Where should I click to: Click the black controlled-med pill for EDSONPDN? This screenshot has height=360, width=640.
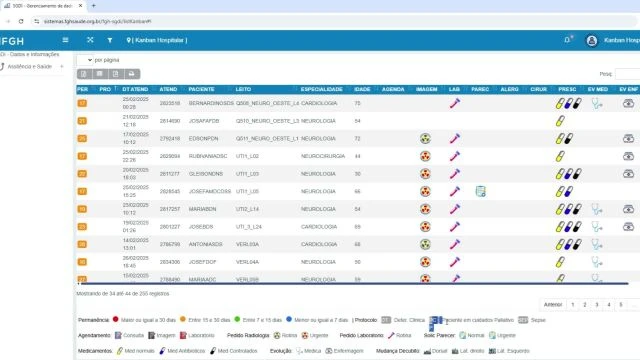tap(569, 139)
